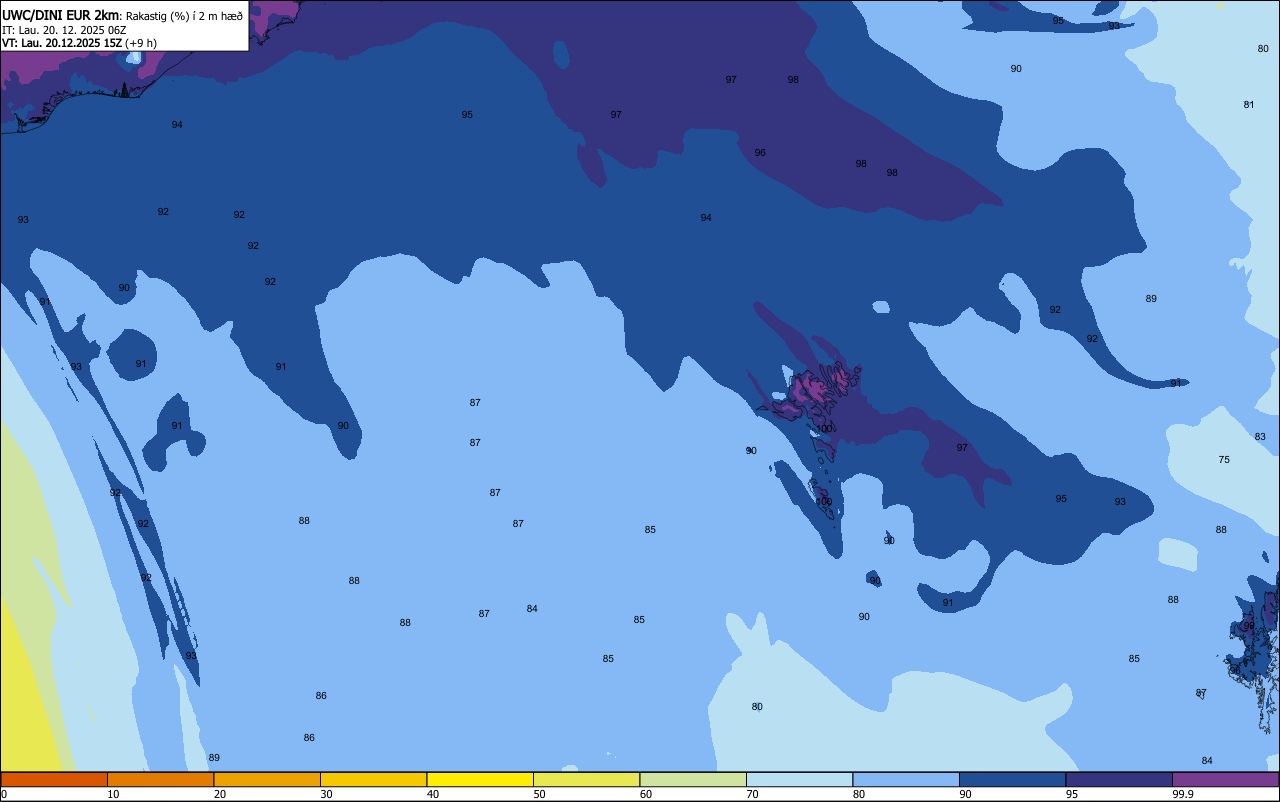Screen dimensions: 1280x802
Task: Select the 30–40 golden legend swatch
Action: tap(373, 779)
